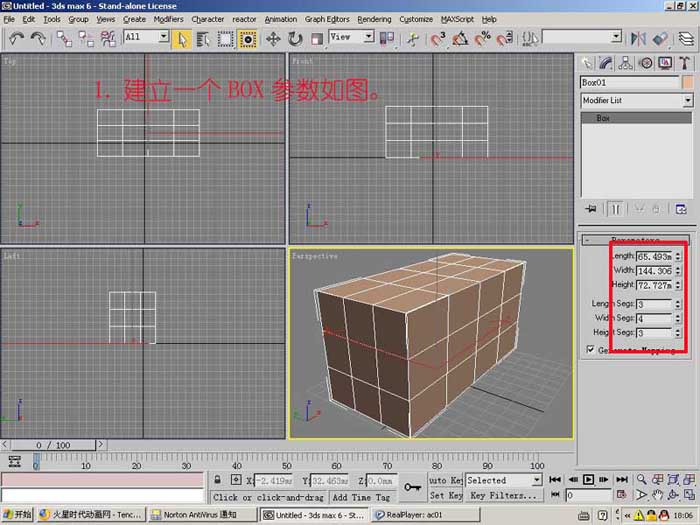Activate the Select and Uniform Scale tool

[317, 39]
